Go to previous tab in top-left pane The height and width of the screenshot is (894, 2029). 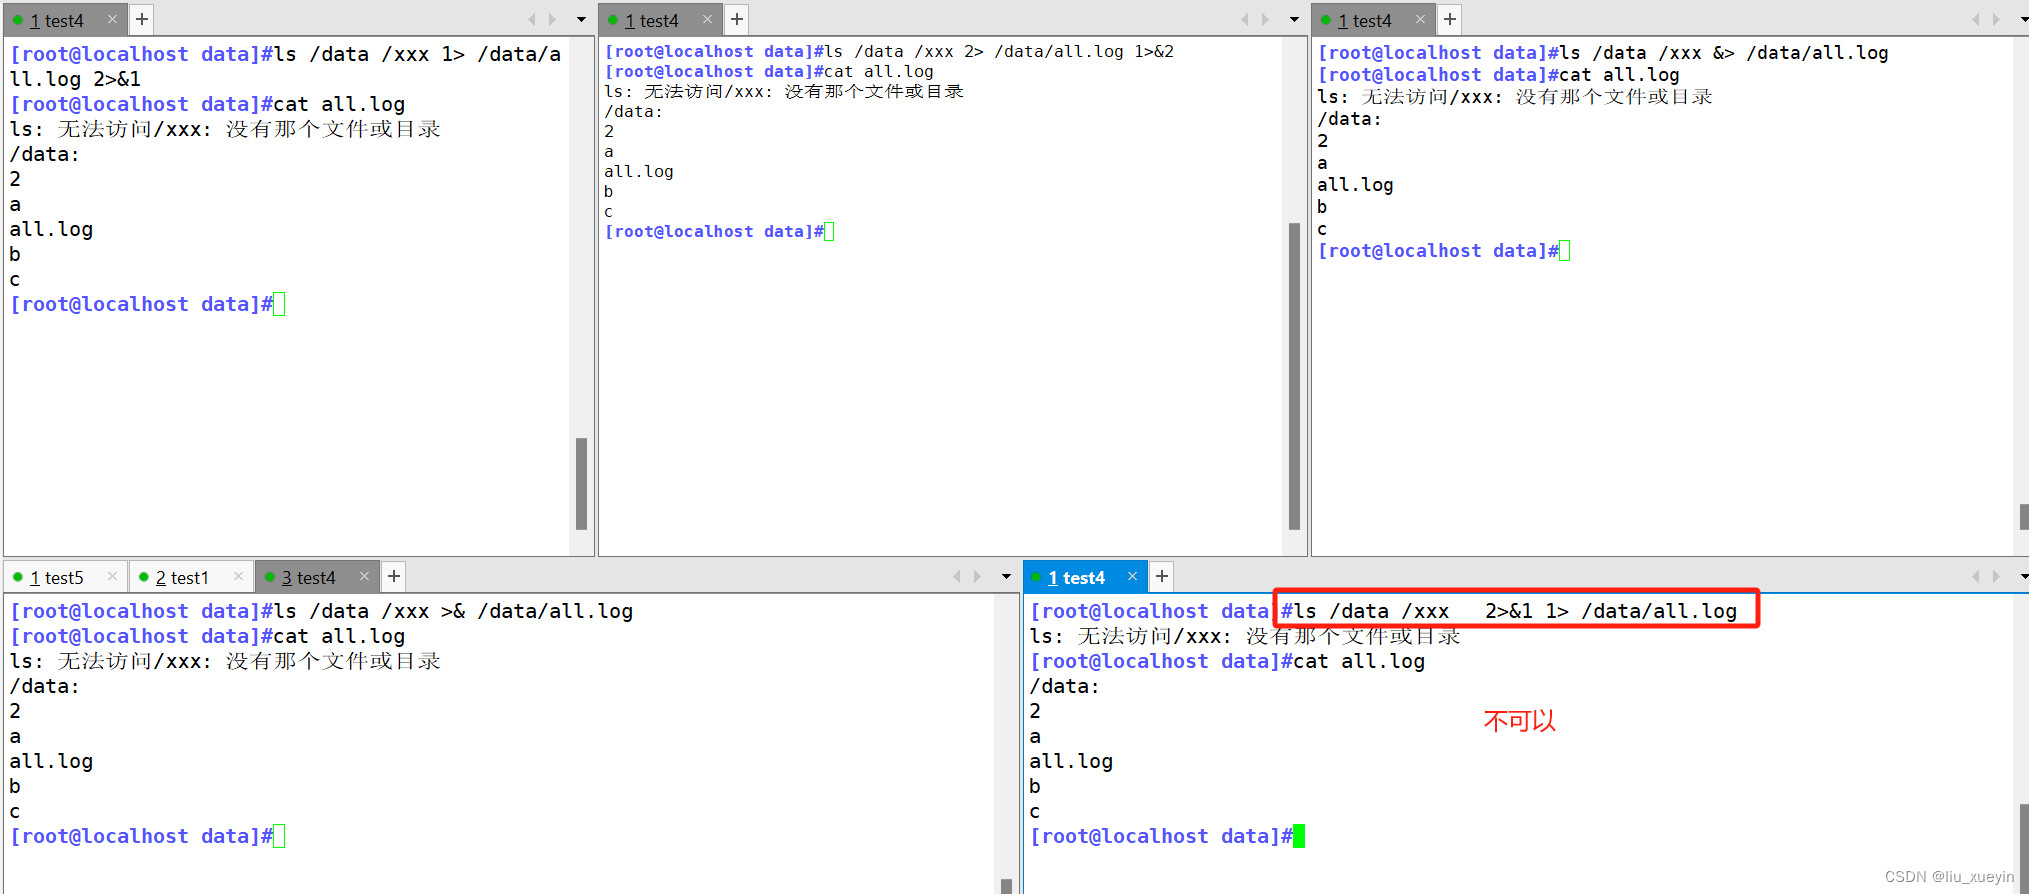tap(531, 19)
